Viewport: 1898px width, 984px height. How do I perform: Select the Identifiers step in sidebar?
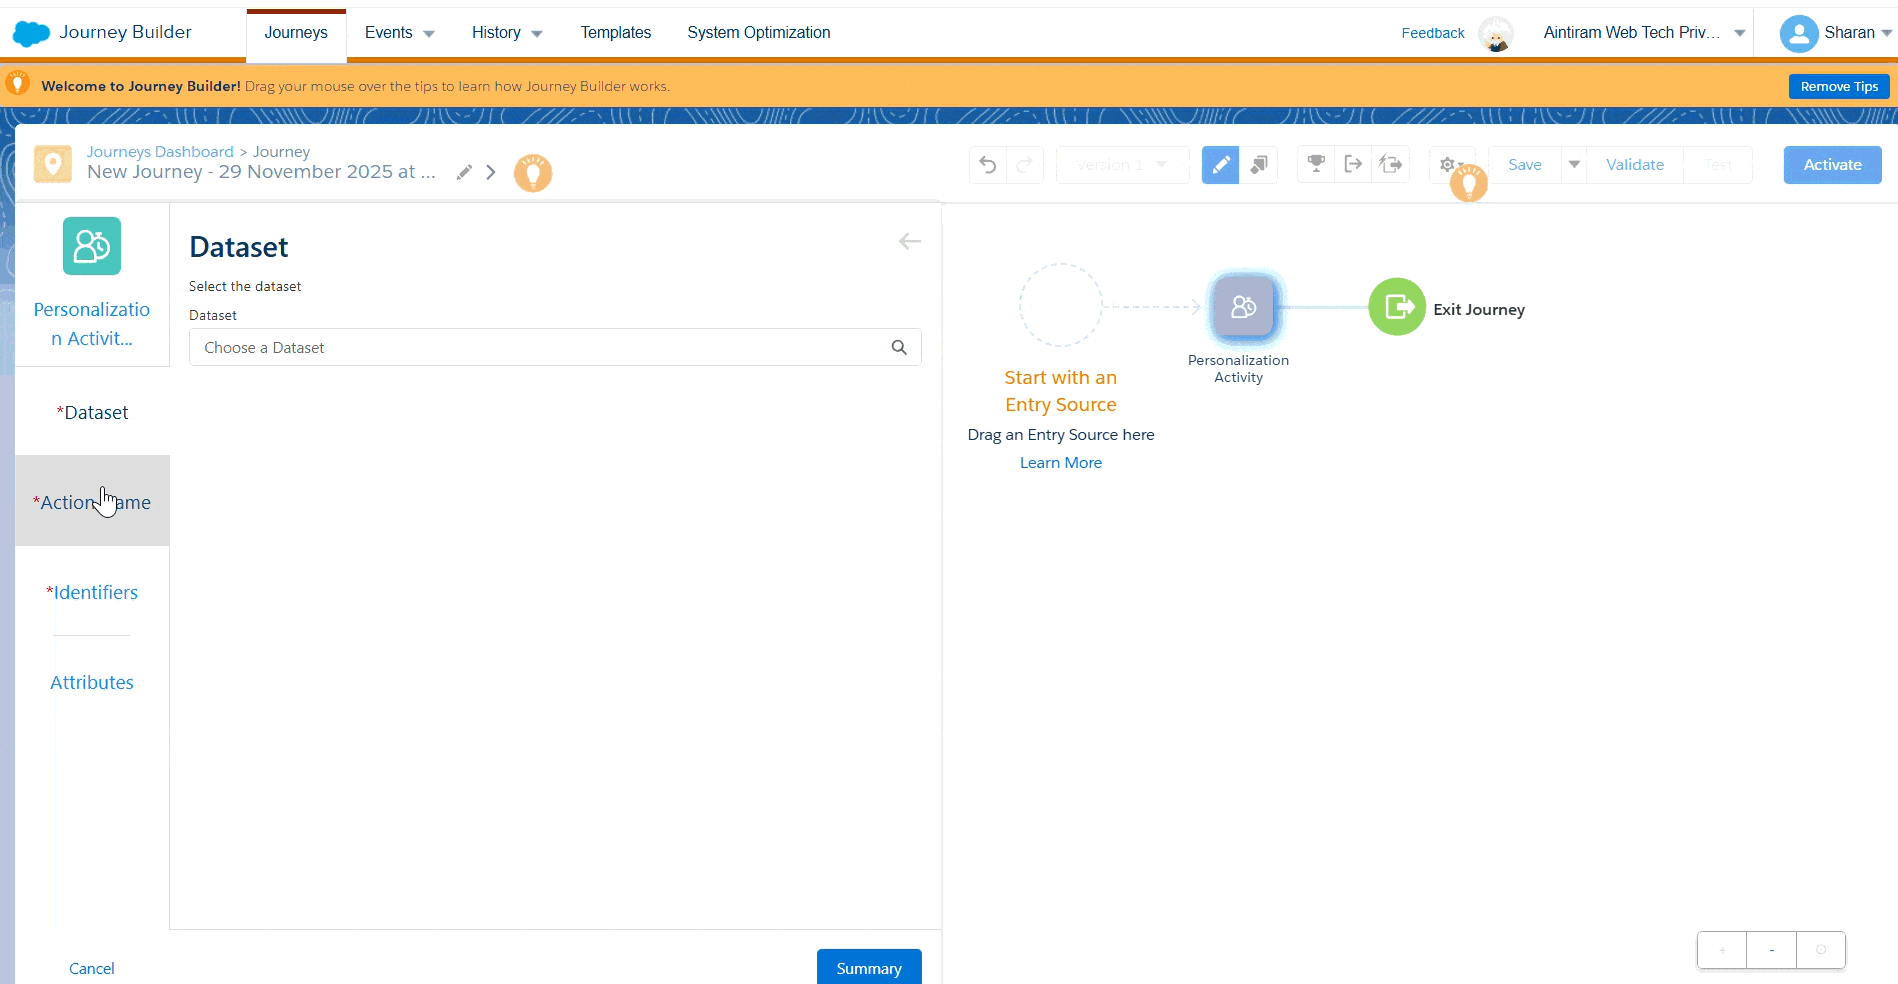pos(93,592)
